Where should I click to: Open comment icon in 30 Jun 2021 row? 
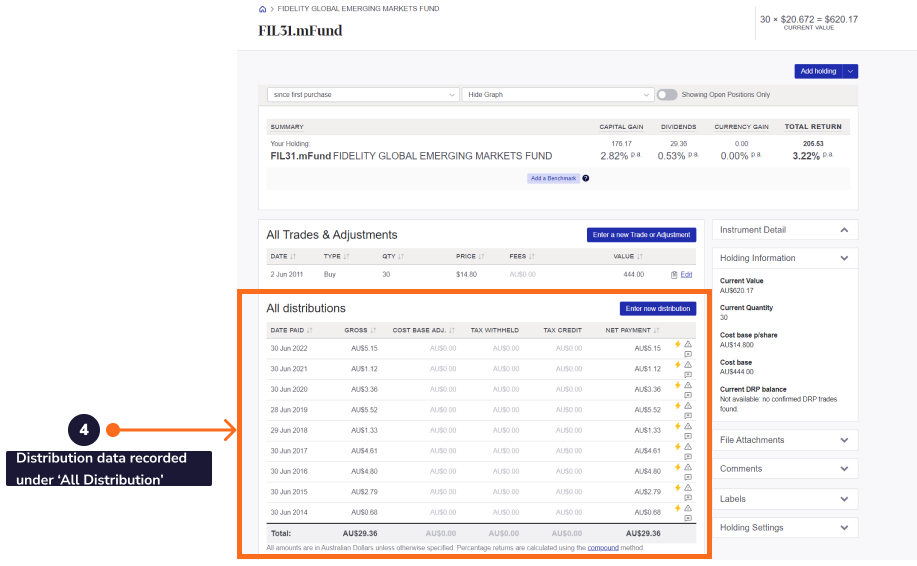pos(688,375)
